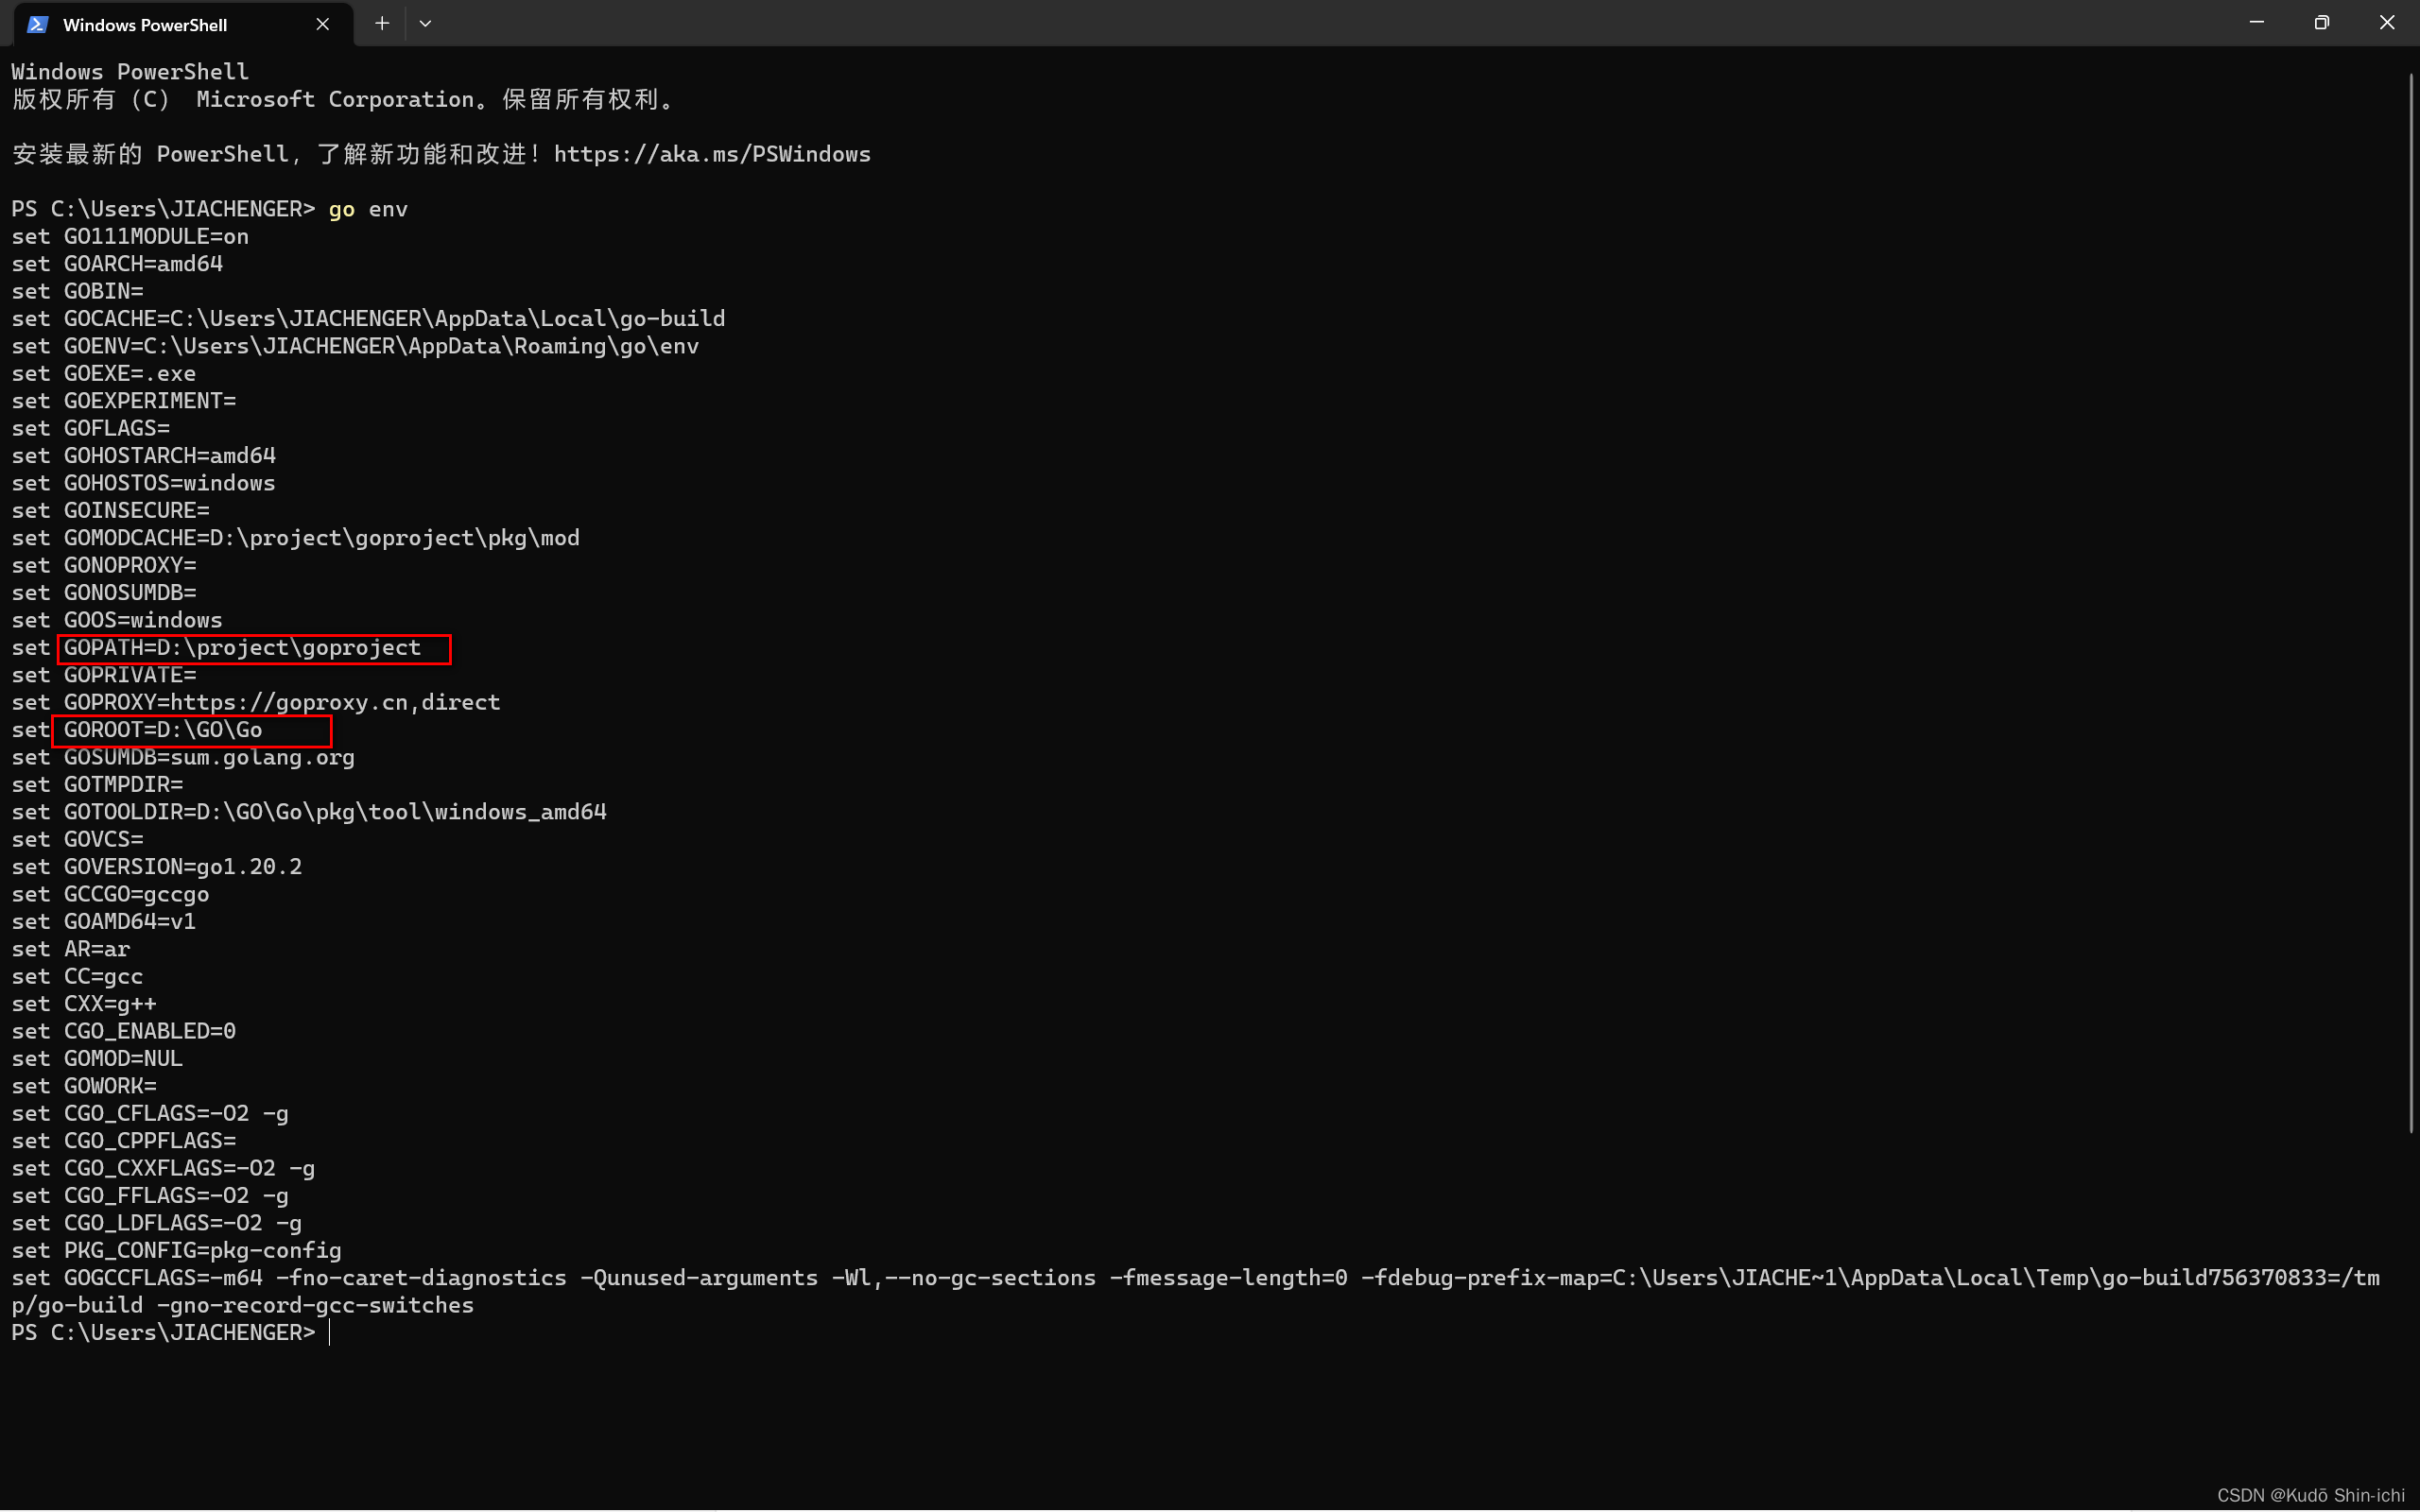Restore down the terminal window
Image resolution: width=2420 pixels, height=1512 pixels.
coord(2321,23)
